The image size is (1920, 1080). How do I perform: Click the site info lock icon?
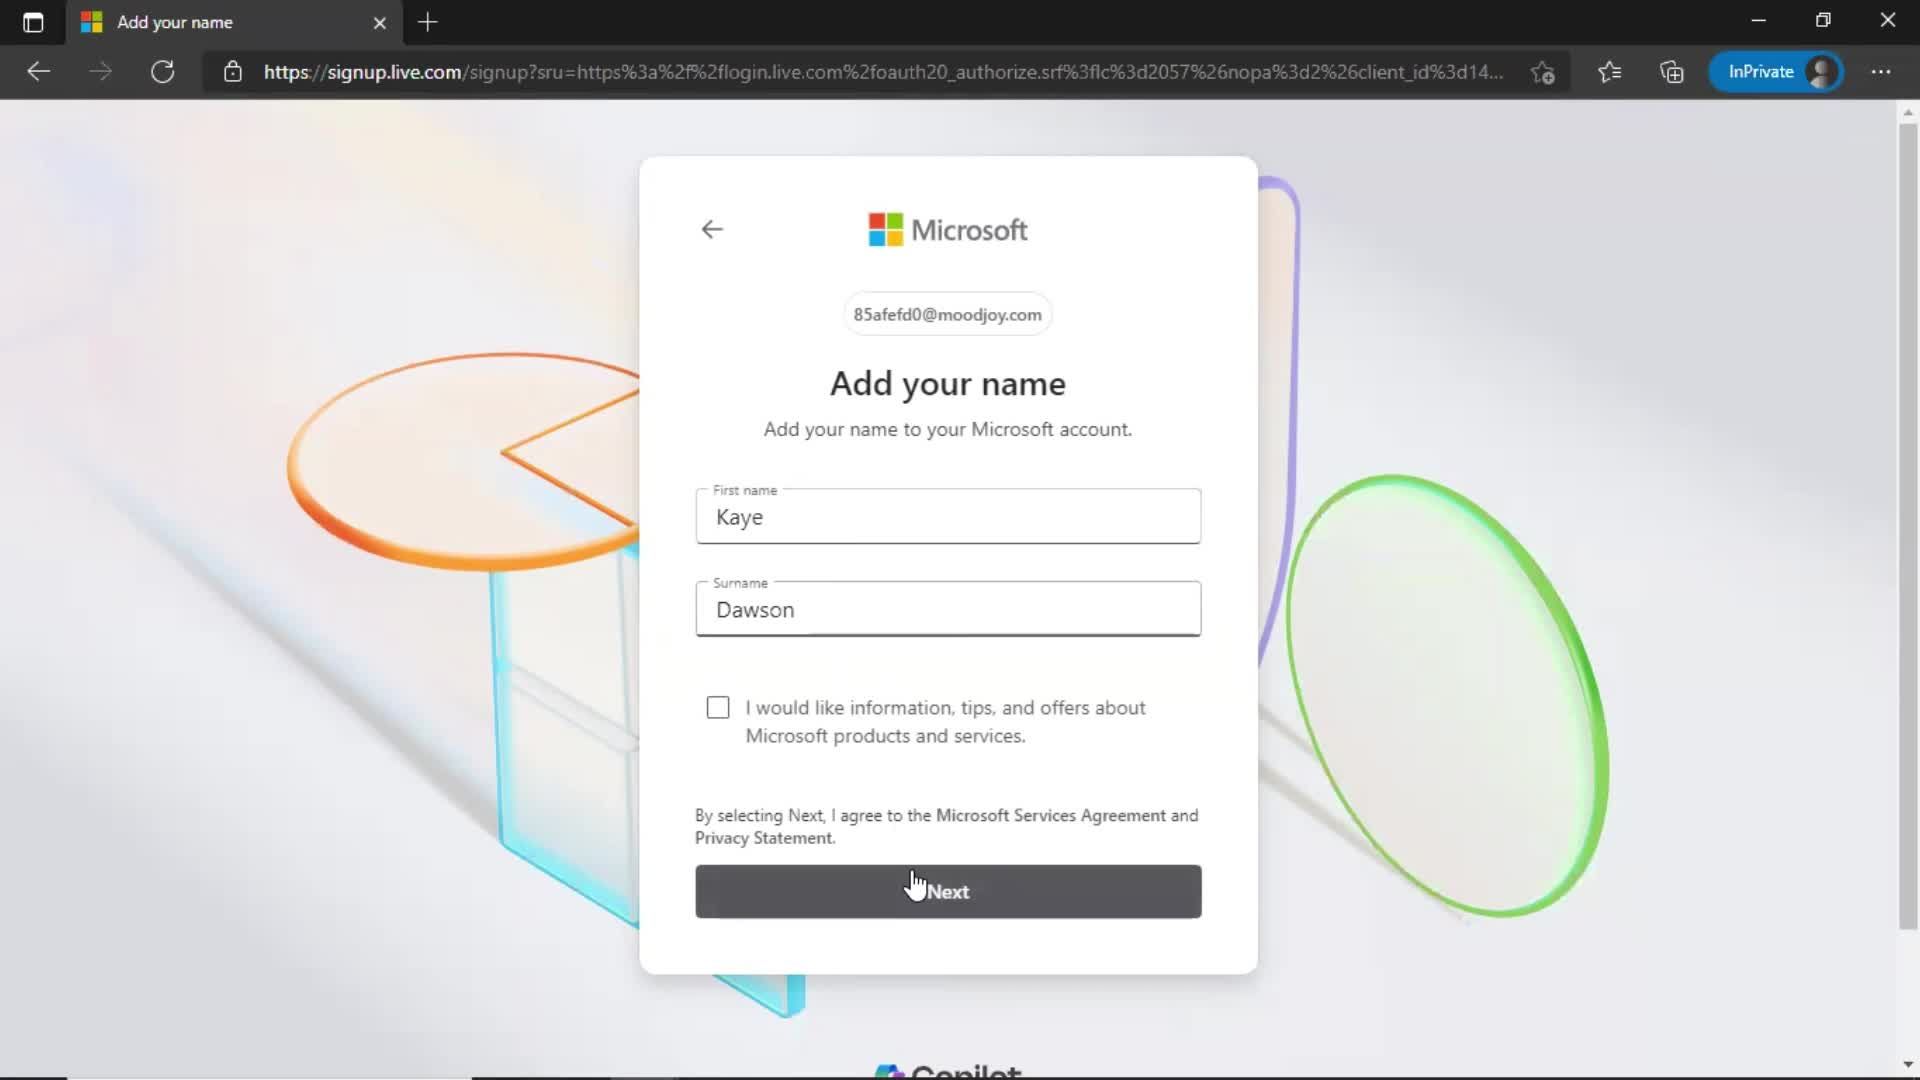tap(232, 72)
